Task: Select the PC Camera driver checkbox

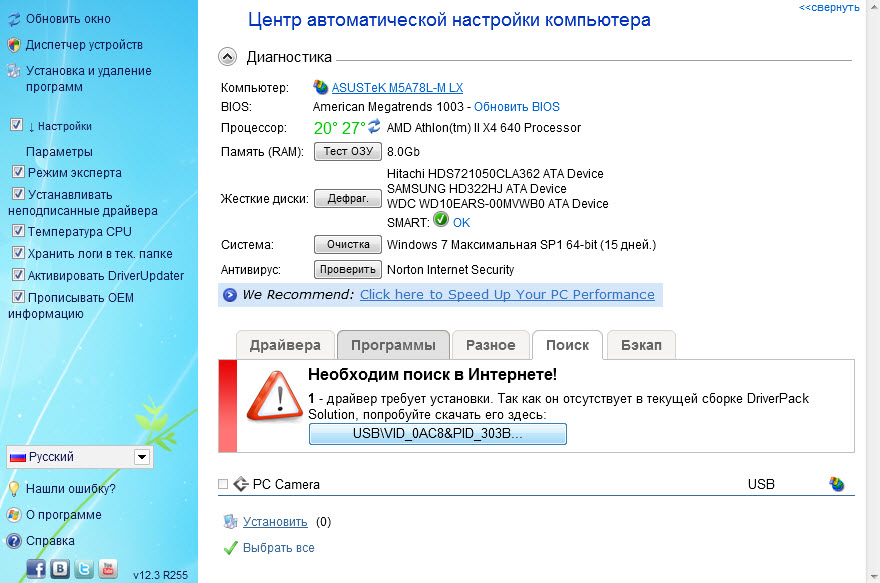Action: click(223, 484)
